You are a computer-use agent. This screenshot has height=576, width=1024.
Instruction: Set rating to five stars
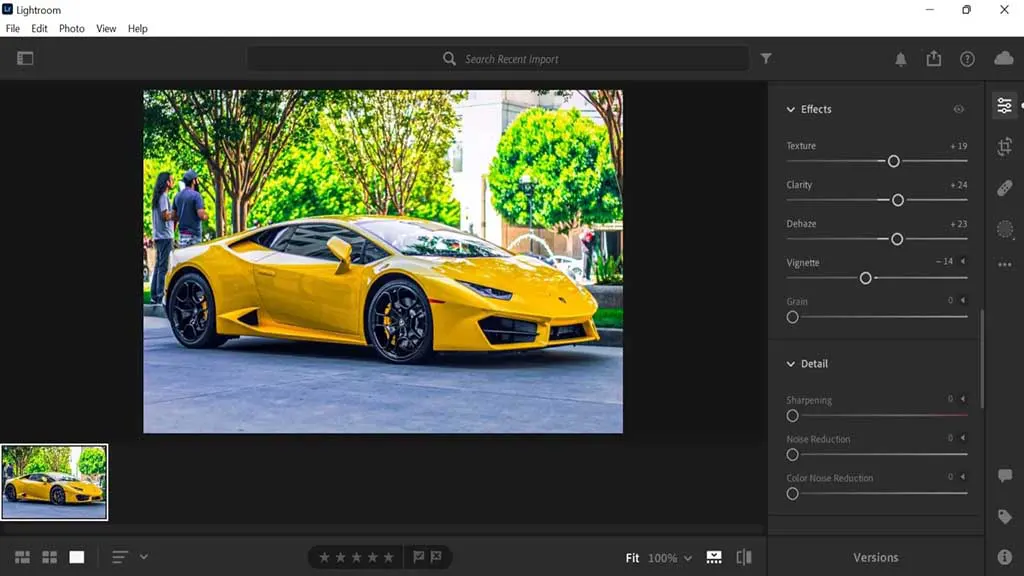coord(389,557)
